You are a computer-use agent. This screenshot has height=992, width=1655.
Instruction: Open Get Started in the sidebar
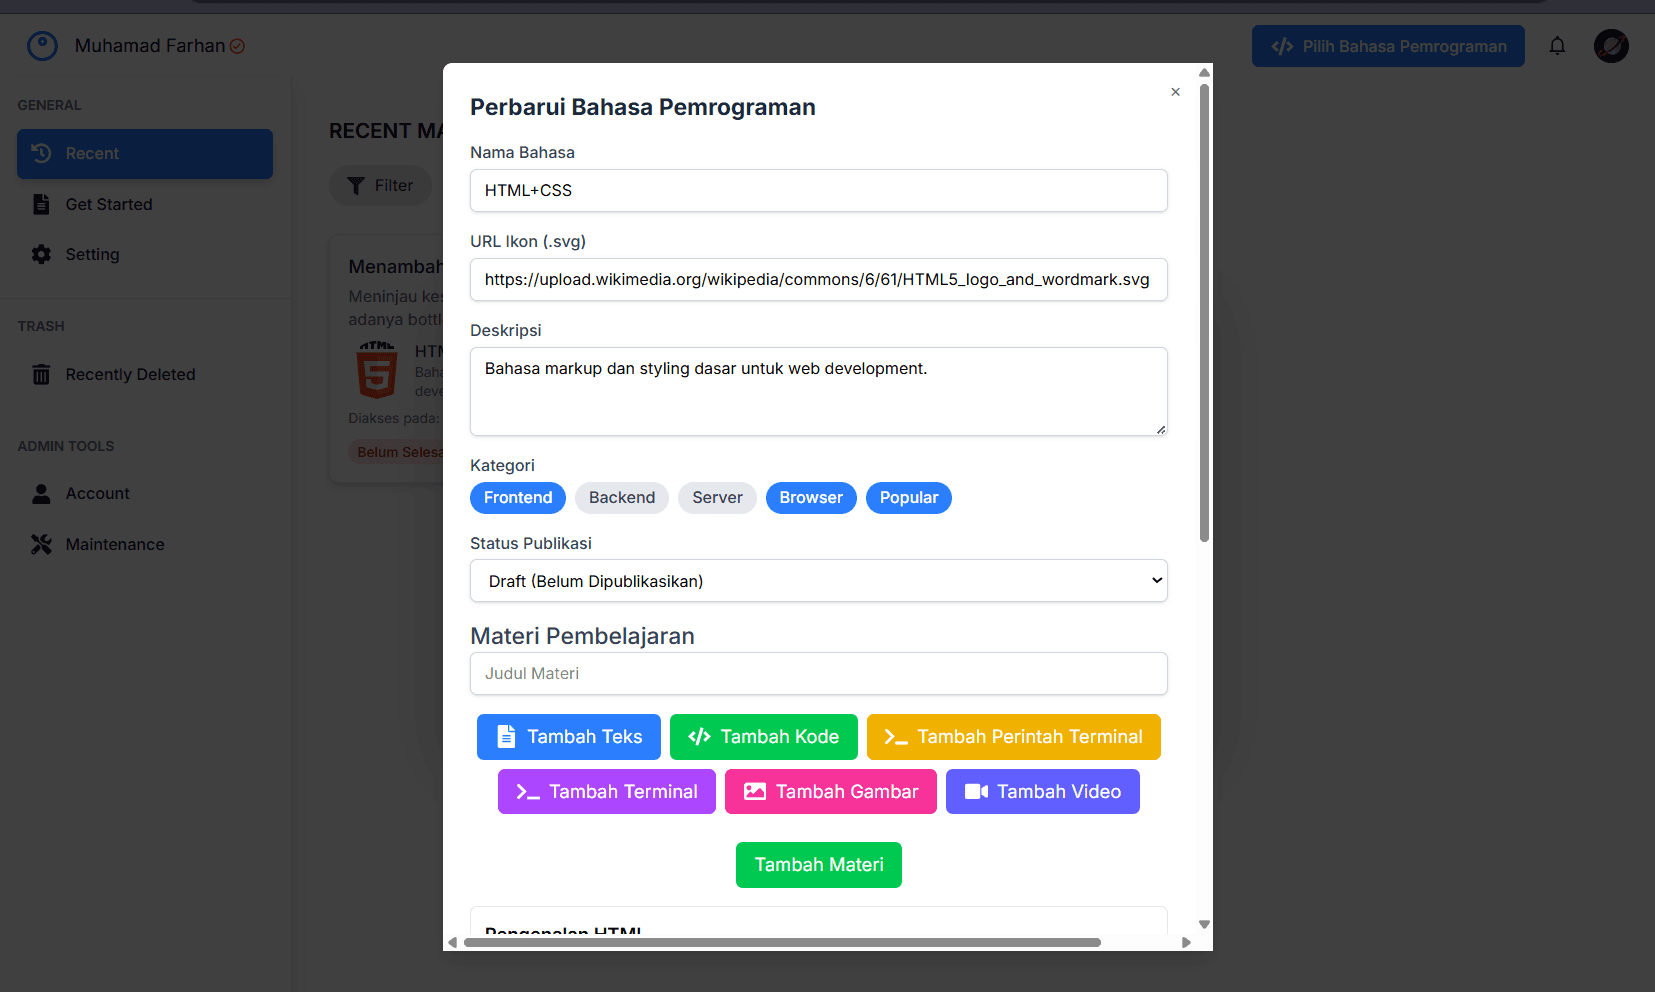(109, 204)
